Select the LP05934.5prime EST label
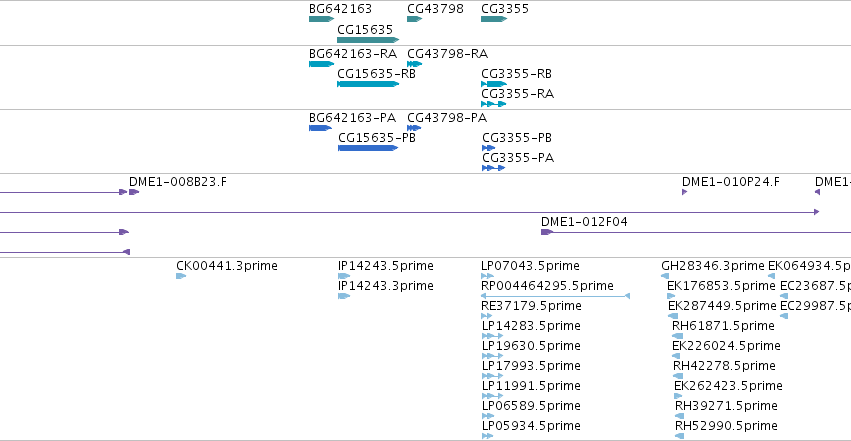The width and height of the screenshot is (851, 441). point(531,425)
